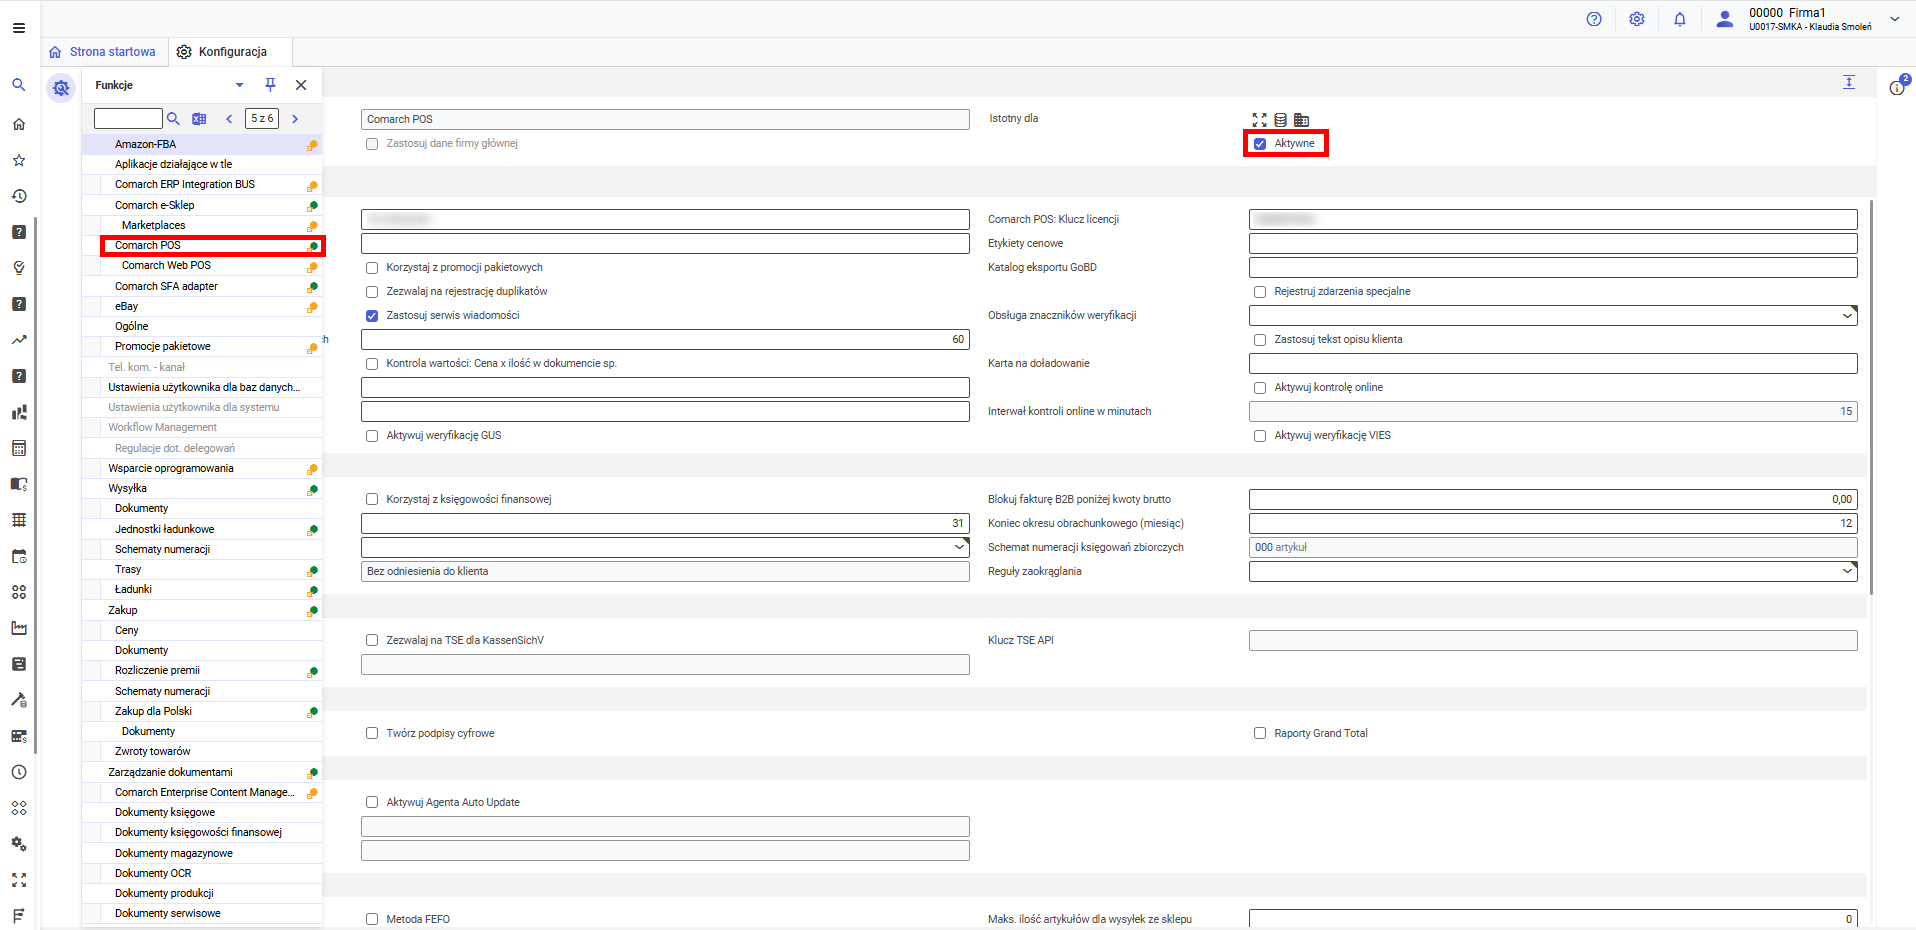
Task: Pin the Funkcje panel
Action: [x=270, y=85]
